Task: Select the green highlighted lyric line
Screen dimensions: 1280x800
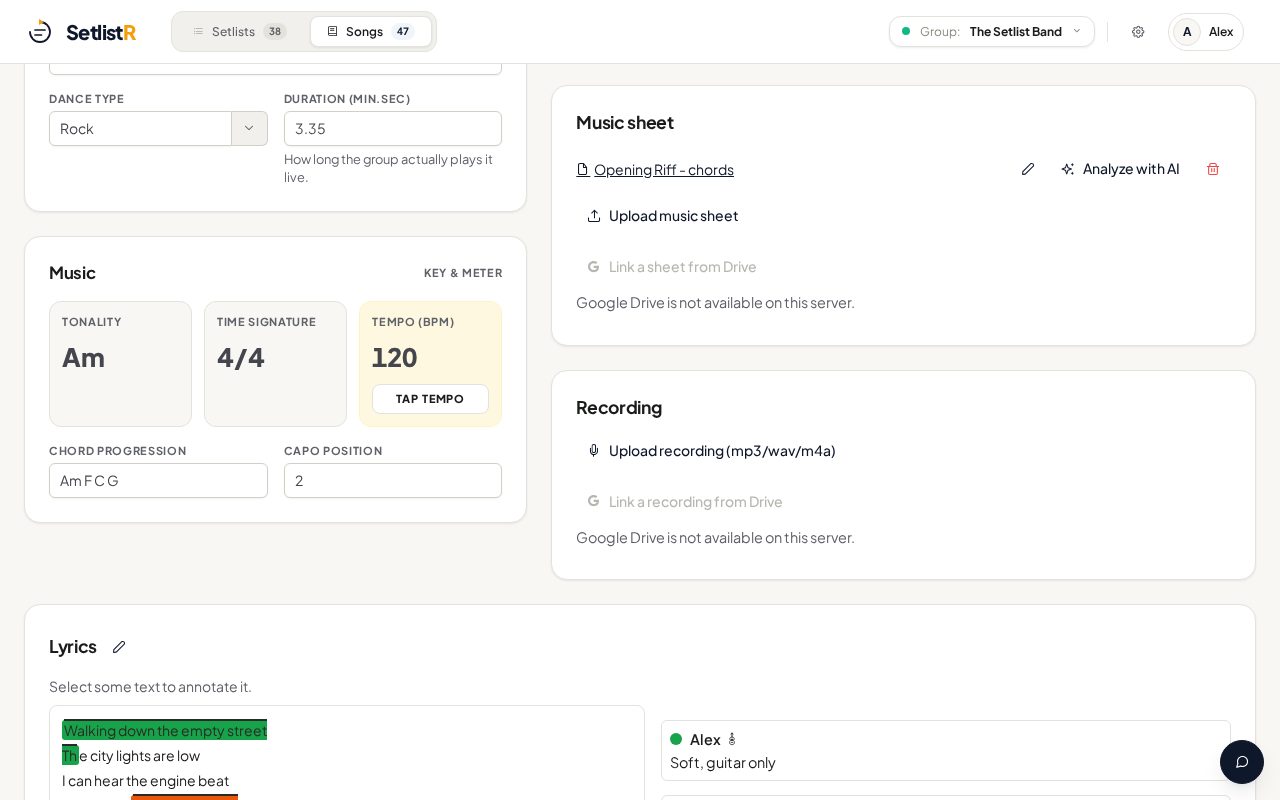Action: click(165, 730)
